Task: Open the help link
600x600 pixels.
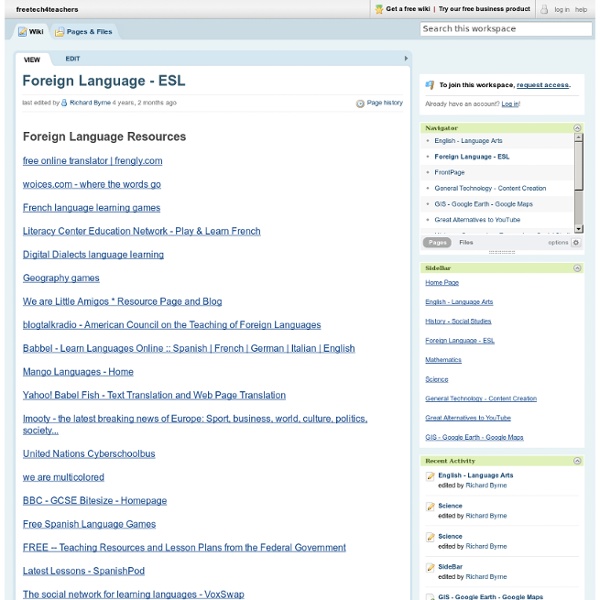Action: (580, 10)
